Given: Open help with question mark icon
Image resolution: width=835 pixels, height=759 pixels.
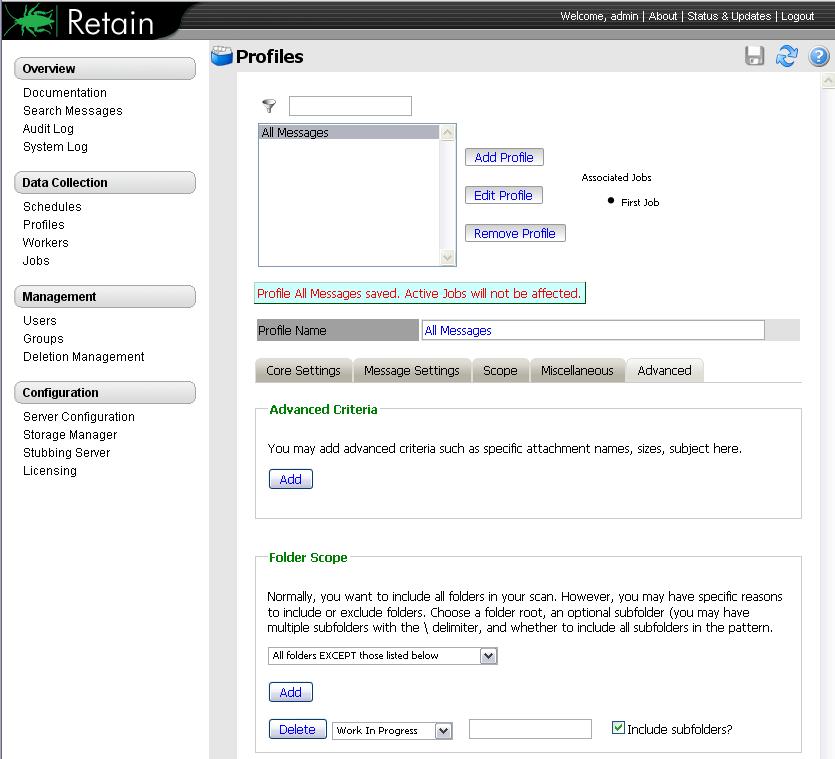Looking at the screenshot, I should (x=818, y=56).
